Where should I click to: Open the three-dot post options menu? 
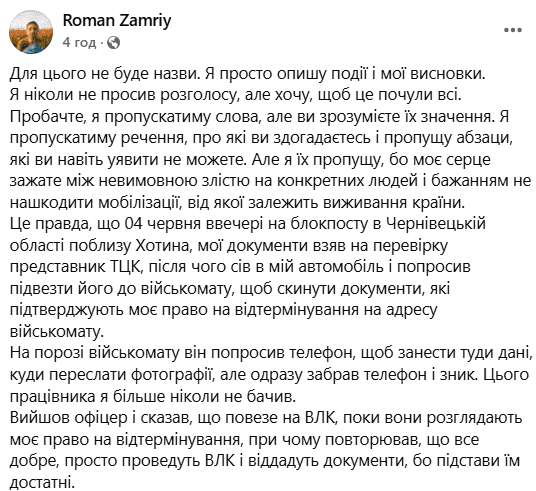(x=512, y=30)
